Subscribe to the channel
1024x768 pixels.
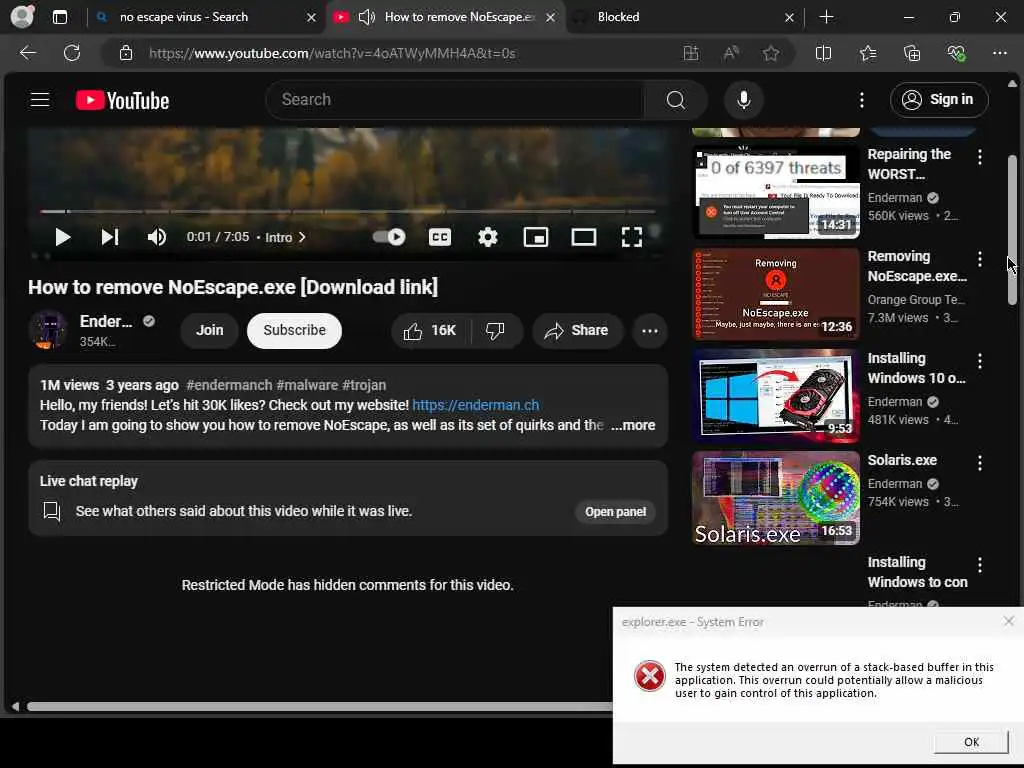tap(294, 330)
